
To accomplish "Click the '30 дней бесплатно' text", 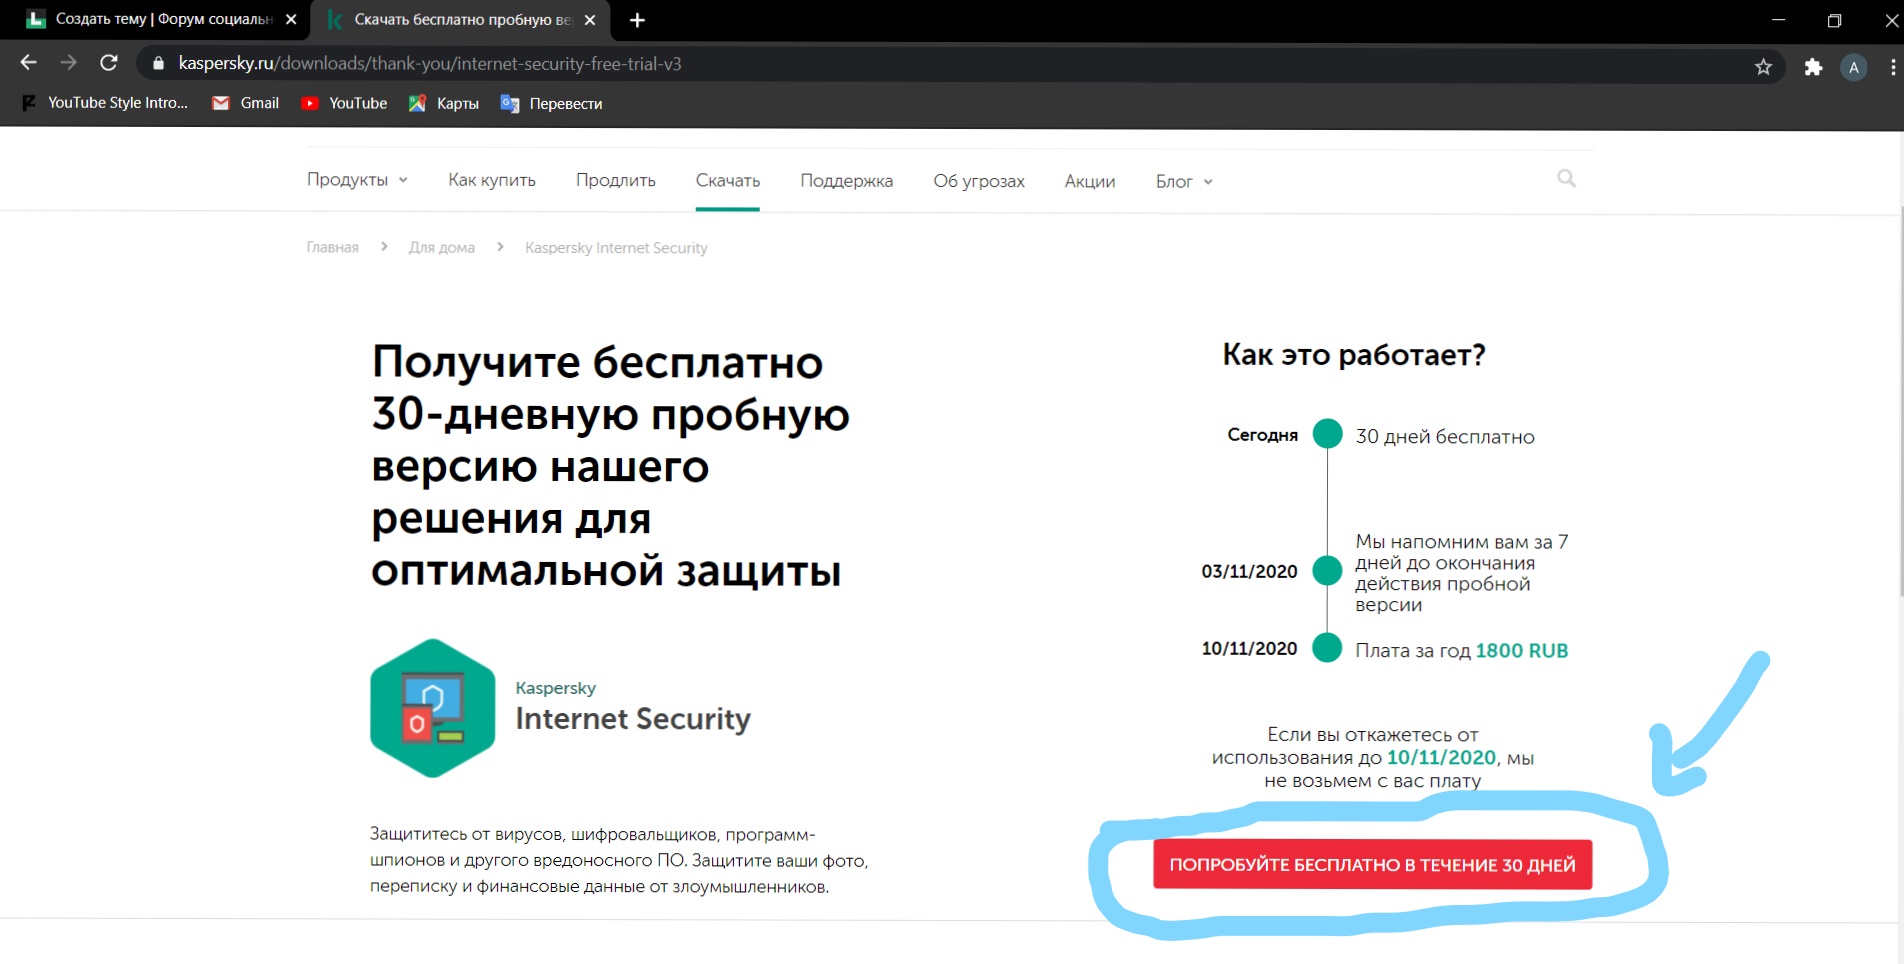I will 1445,436.
